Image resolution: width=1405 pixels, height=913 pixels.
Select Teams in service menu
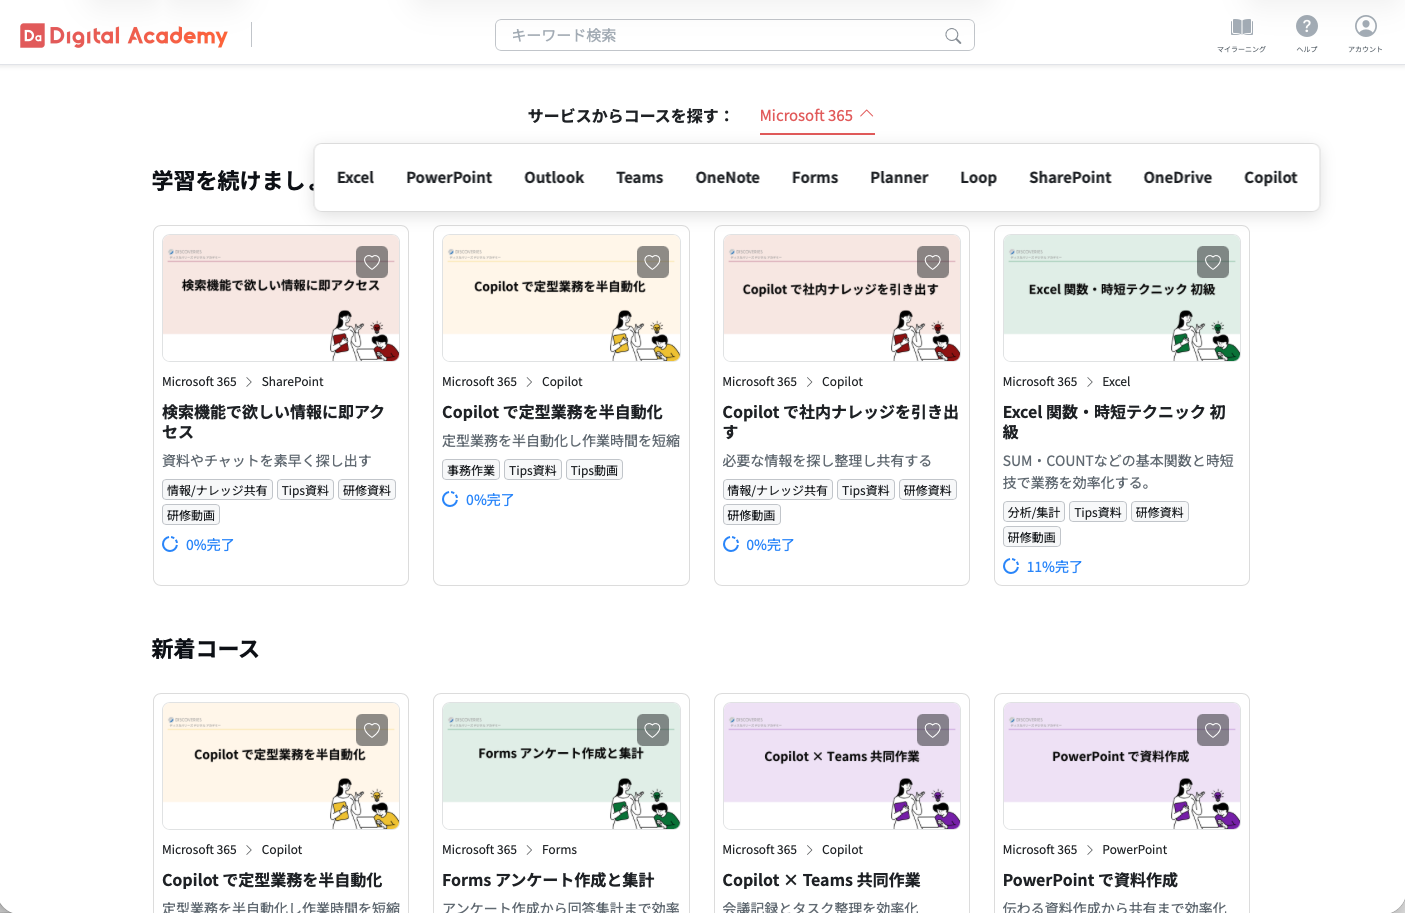[640, 177]
